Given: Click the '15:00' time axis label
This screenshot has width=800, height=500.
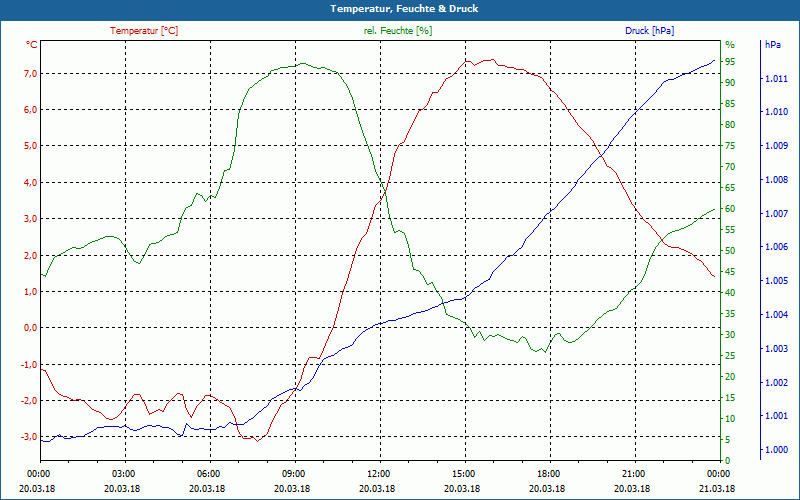Looking at the screenshot, I should (x=465, y=473).
